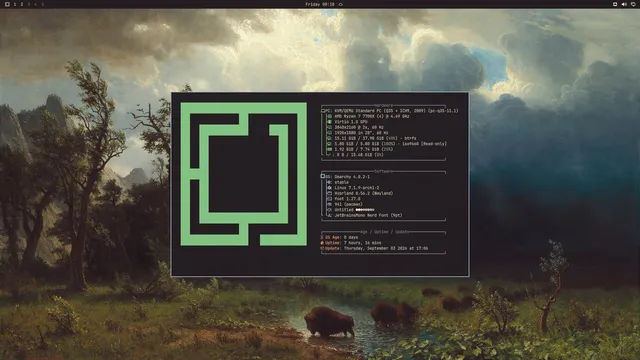Click the Hyprland (Wayland) text
Image resolution: width=640 pixels, height=360 pixels.
click(364, 193)
